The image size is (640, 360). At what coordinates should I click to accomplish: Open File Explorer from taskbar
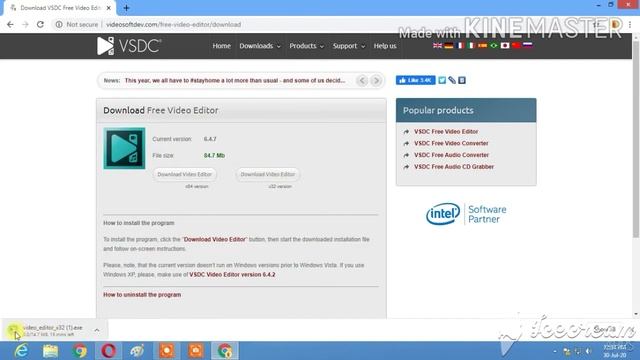point(50,351)
